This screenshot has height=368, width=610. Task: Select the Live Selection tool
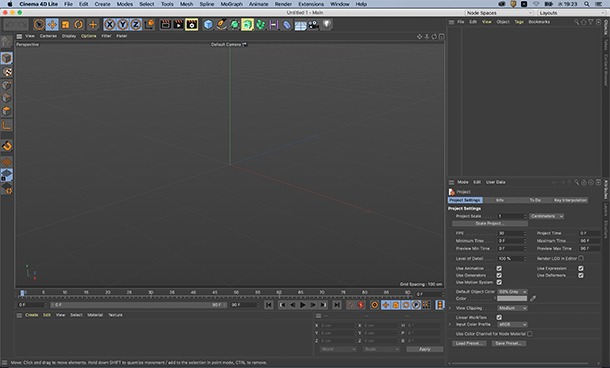pos(39,25)
